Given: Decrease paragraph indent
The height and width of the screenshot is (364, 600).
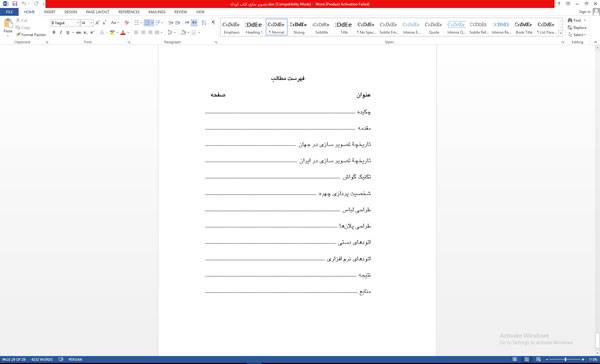Looking at the screenshot, I should [171, 23].
